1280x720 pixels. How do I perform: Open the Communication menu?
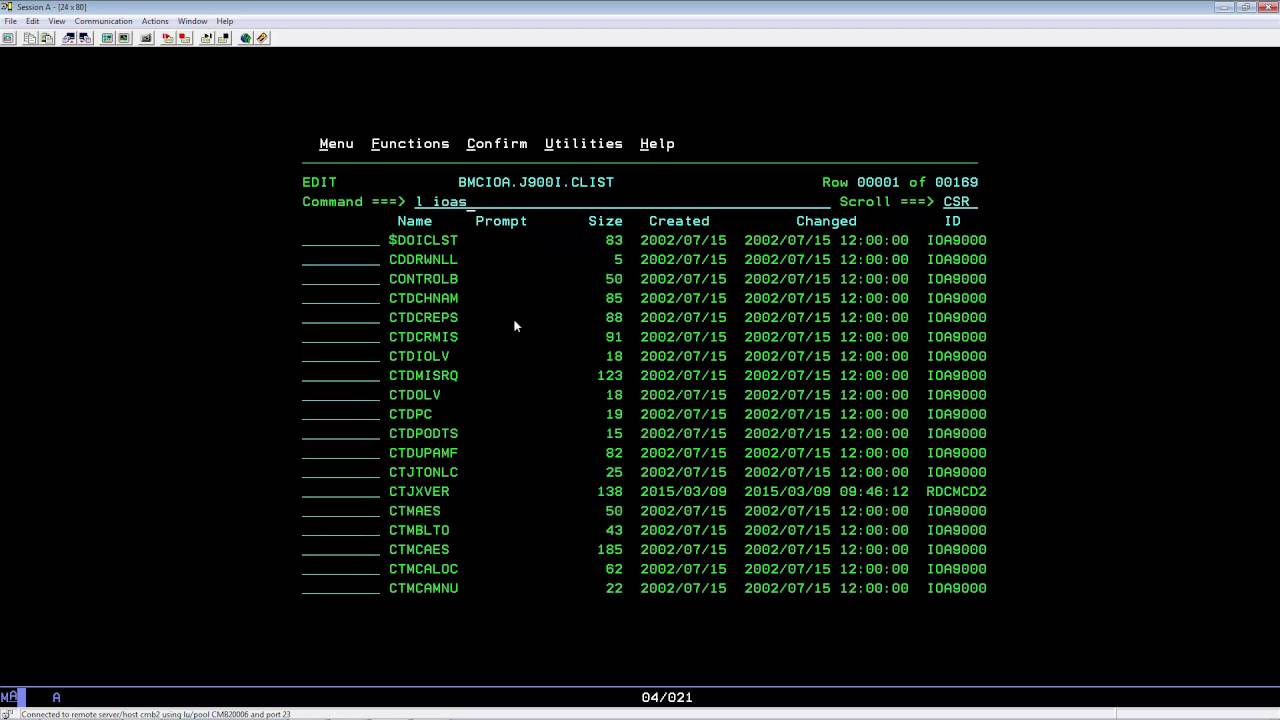103,21
